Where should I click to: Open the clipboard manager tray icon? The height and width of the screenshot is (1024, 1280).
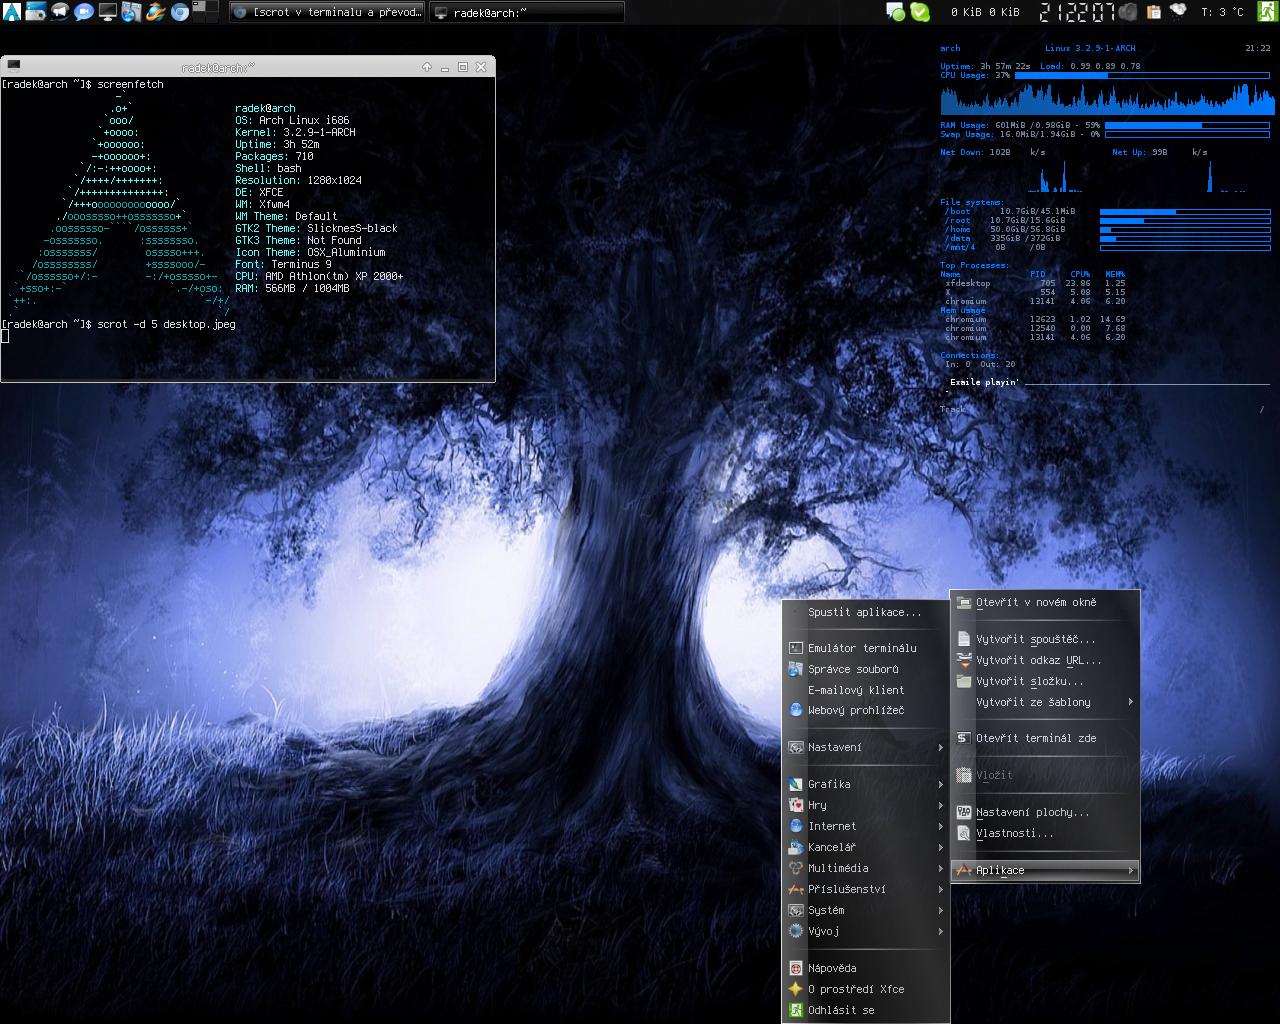(x=1153, y=12)
